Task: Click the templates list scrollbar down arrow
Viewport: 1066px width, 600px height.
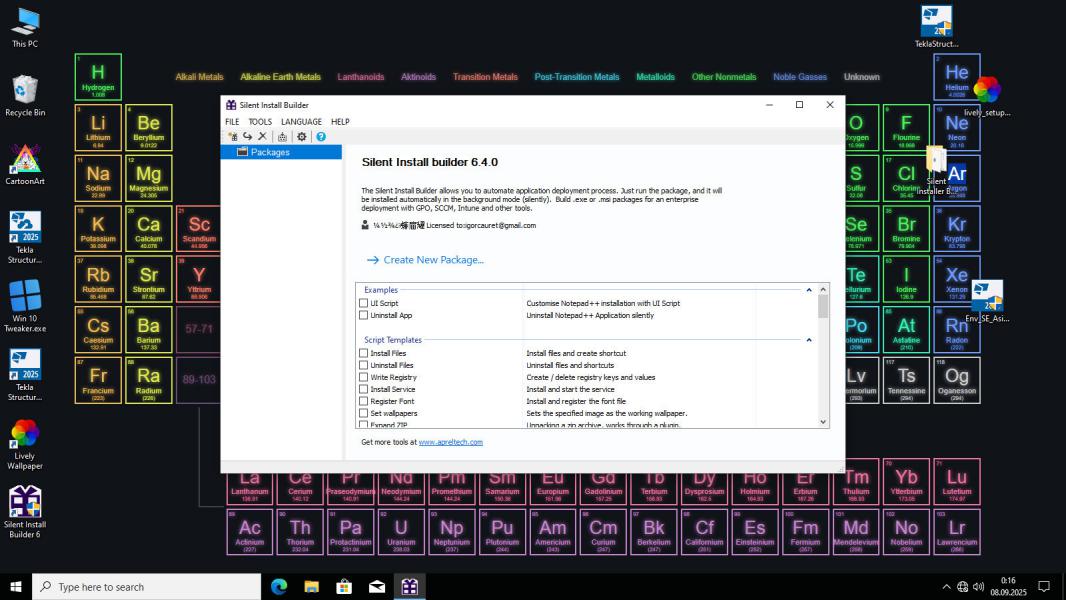Action: (823, 422)
